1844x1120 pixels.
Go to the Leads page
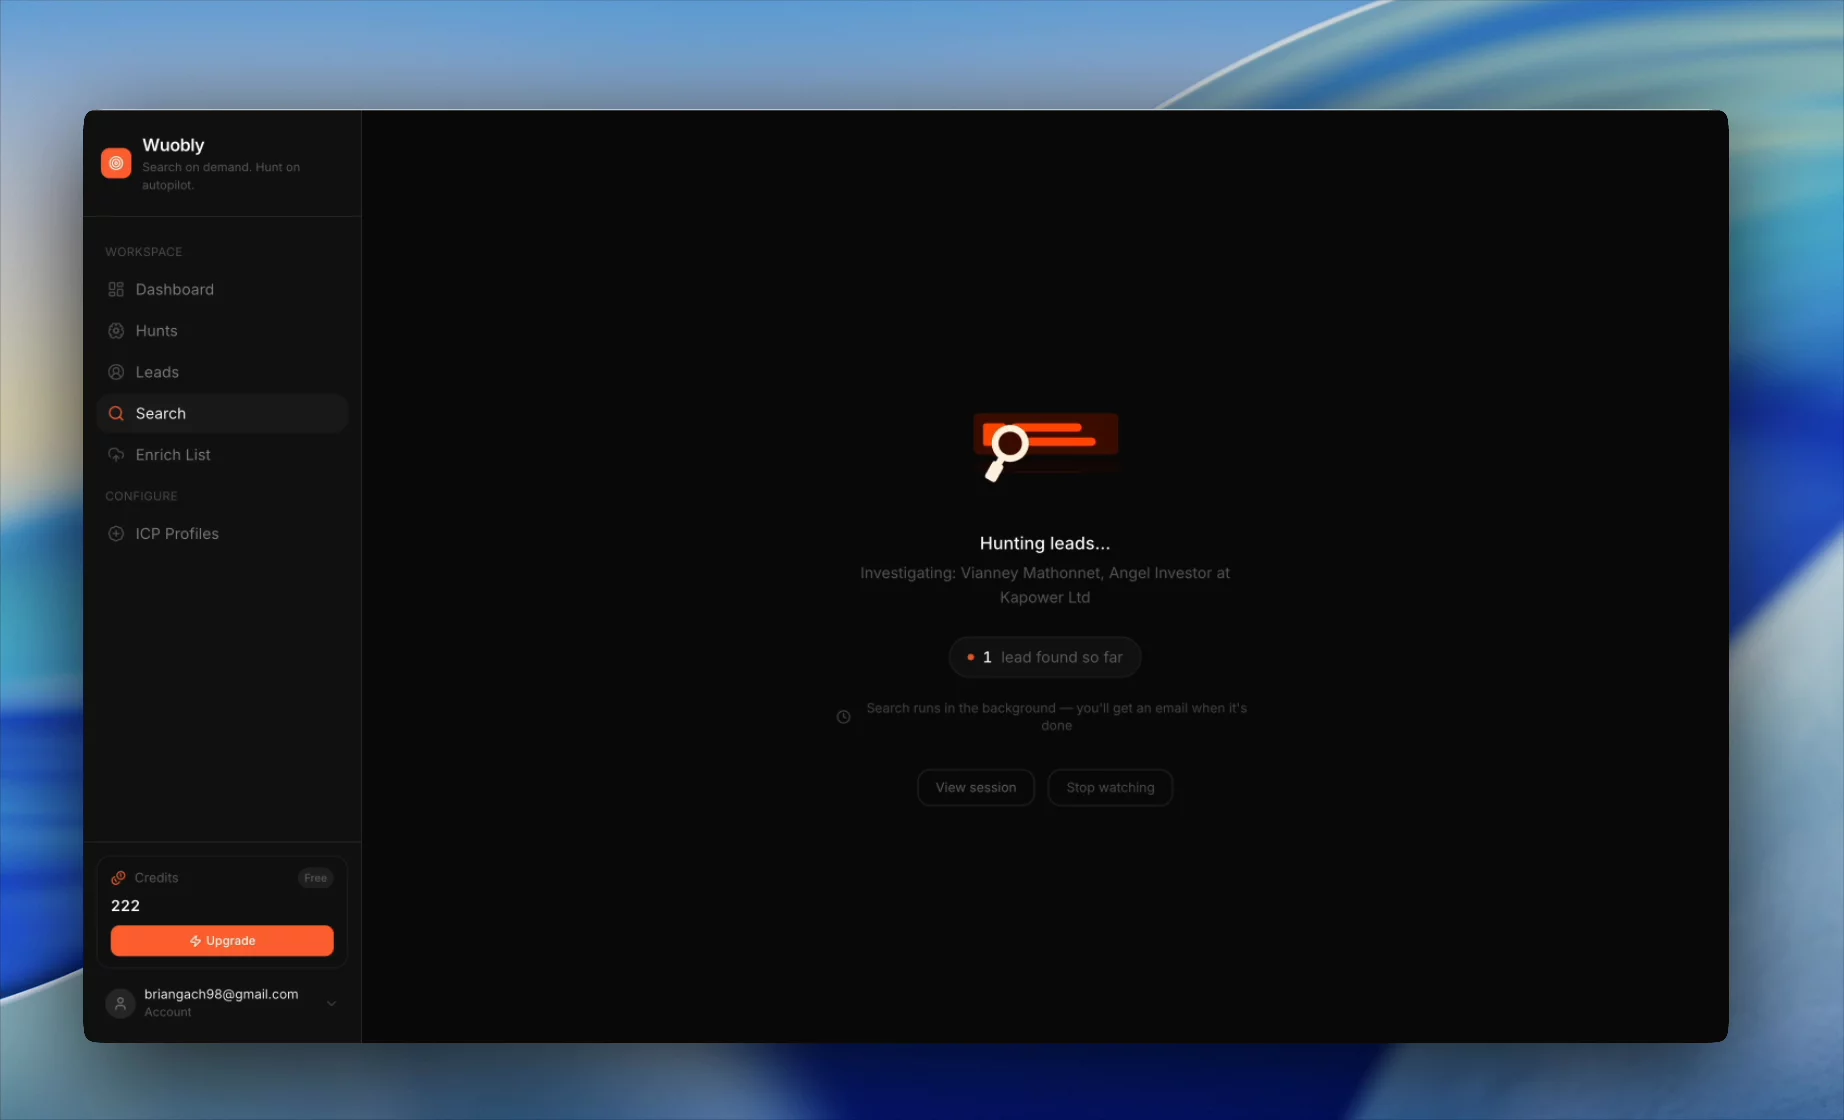[x=222, y=372]
